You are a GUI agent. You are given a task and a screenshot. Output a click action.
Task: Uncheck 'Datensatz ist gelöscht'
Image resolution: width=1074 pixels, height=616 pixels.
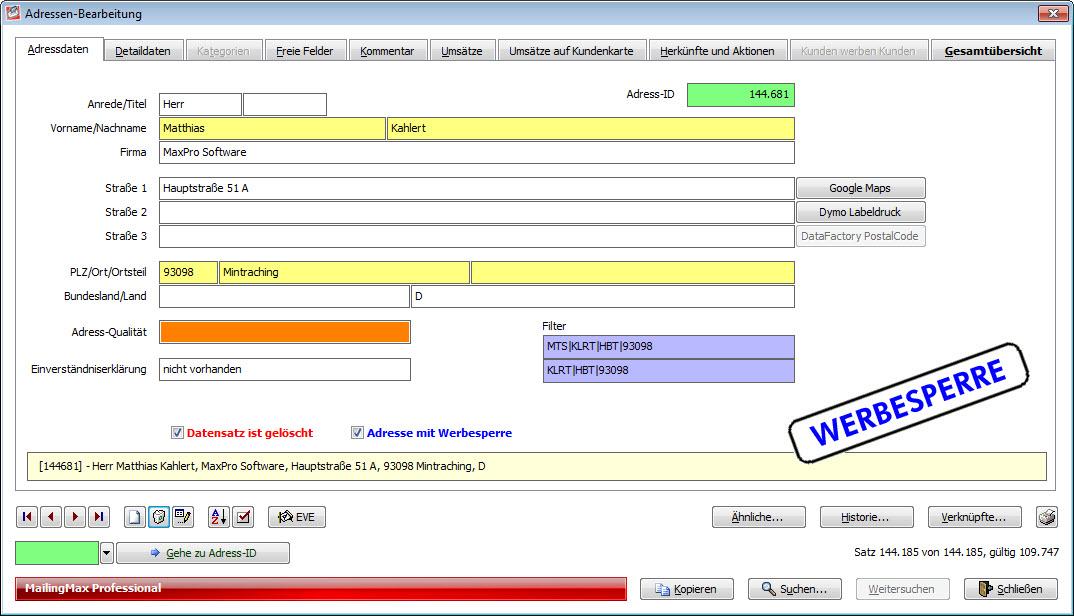[177, 432]
